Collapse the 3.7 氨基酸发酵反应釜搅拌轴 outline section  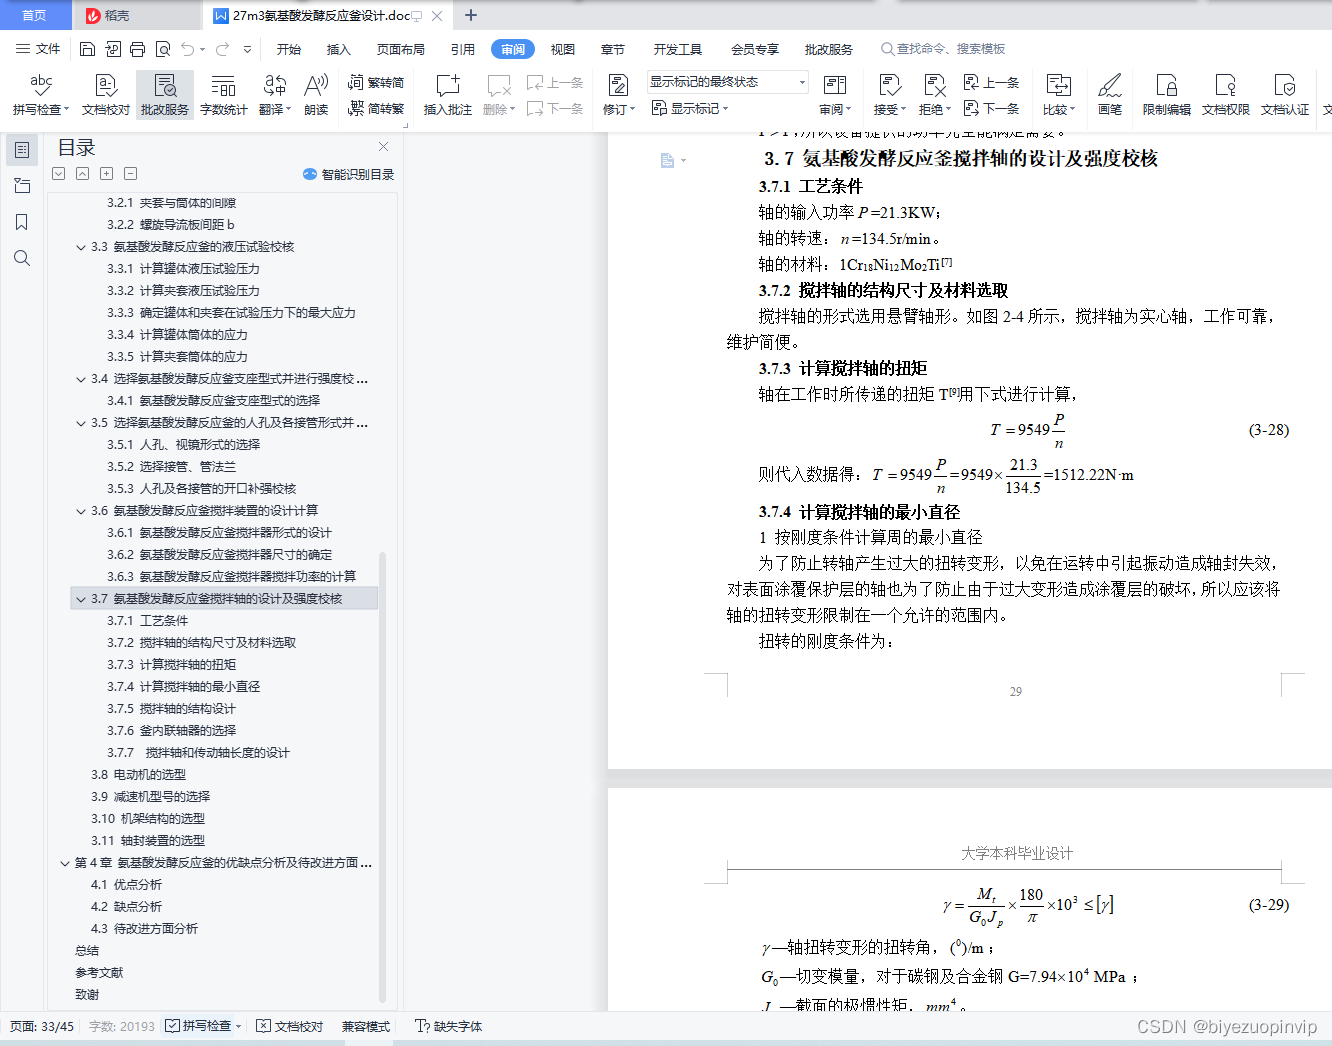point(80,599)
